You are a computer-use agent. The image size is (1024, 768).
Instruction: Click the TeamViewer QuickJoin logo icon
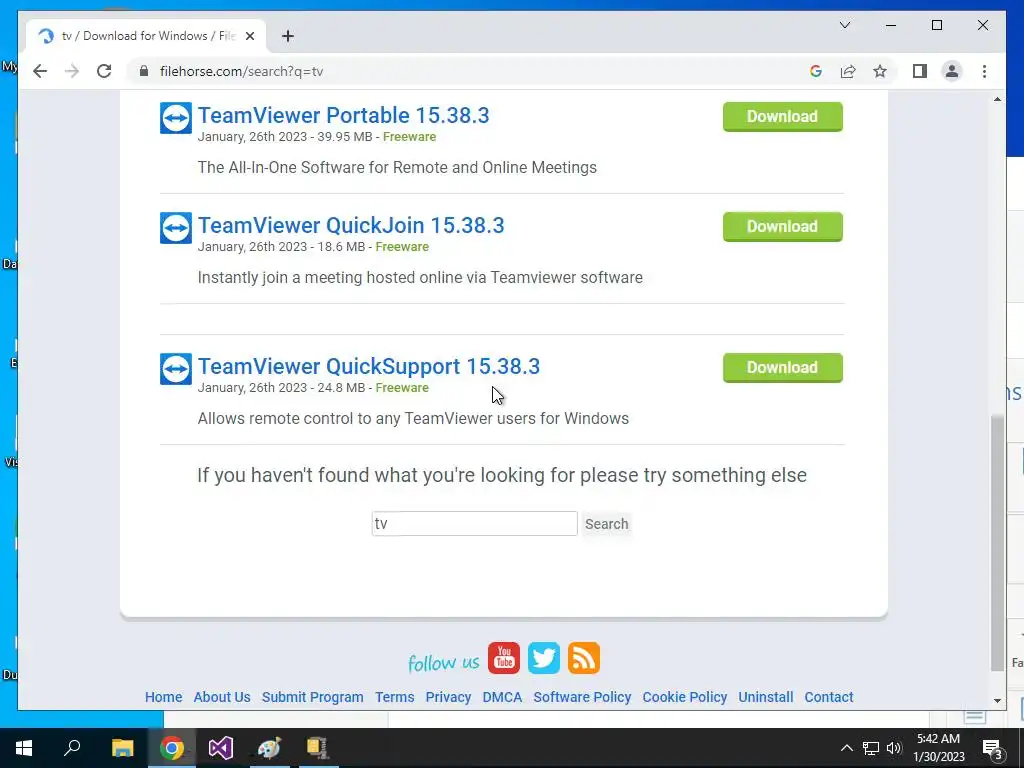[176, 228]
